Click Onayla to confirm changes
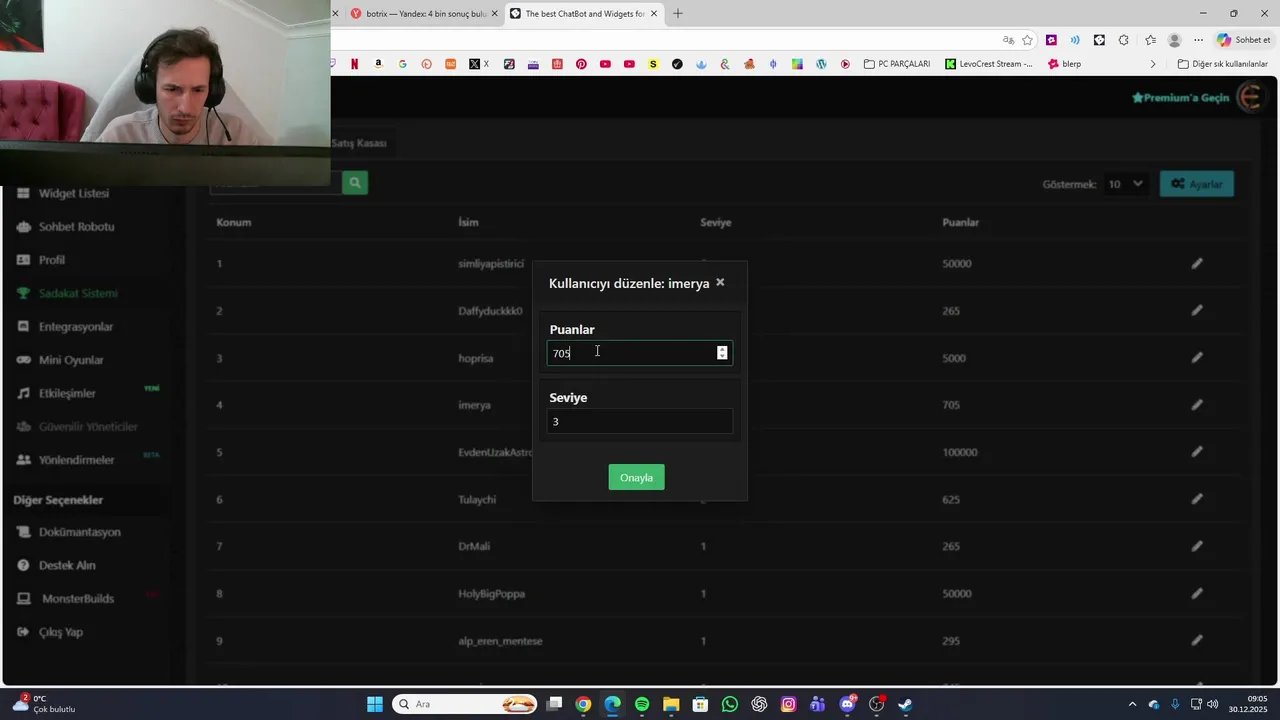The width and height of the screenshot is (1280, 720). tap(636, 478)
